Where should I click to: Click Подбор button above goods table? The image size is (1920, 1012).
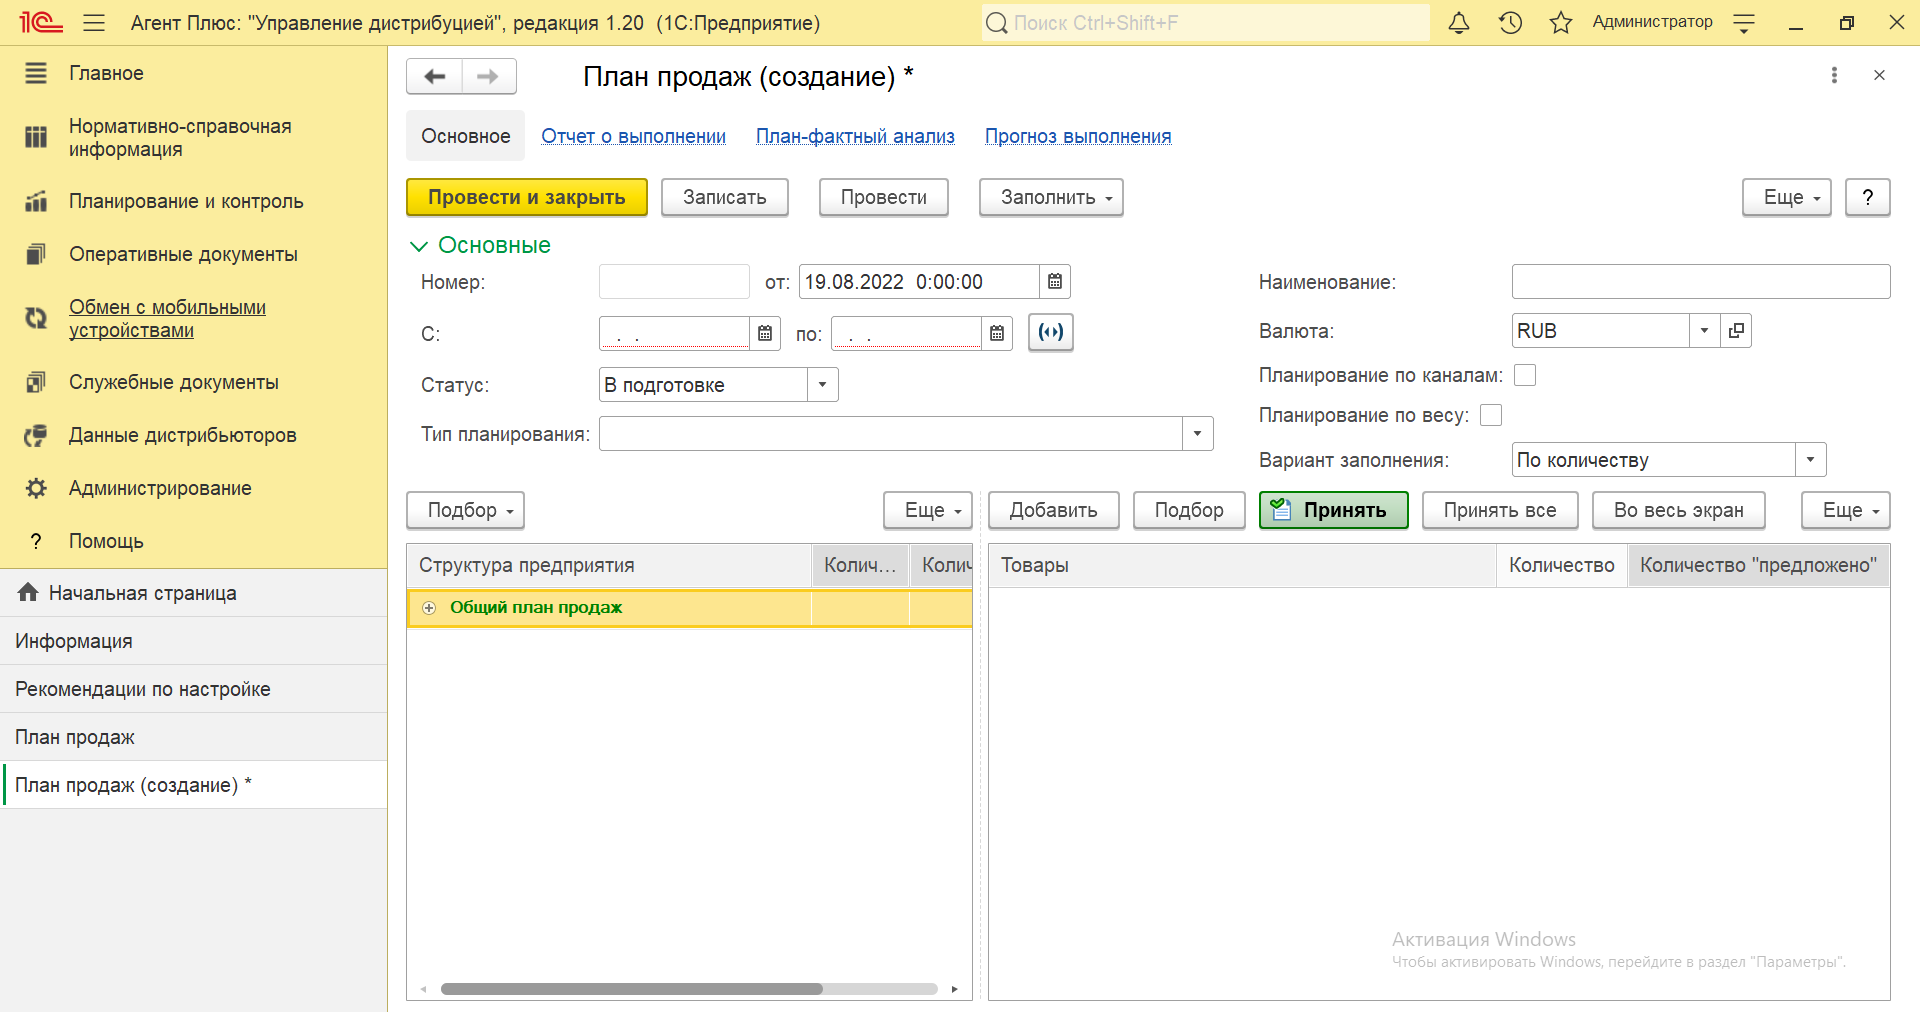(x=1189, y=510)
